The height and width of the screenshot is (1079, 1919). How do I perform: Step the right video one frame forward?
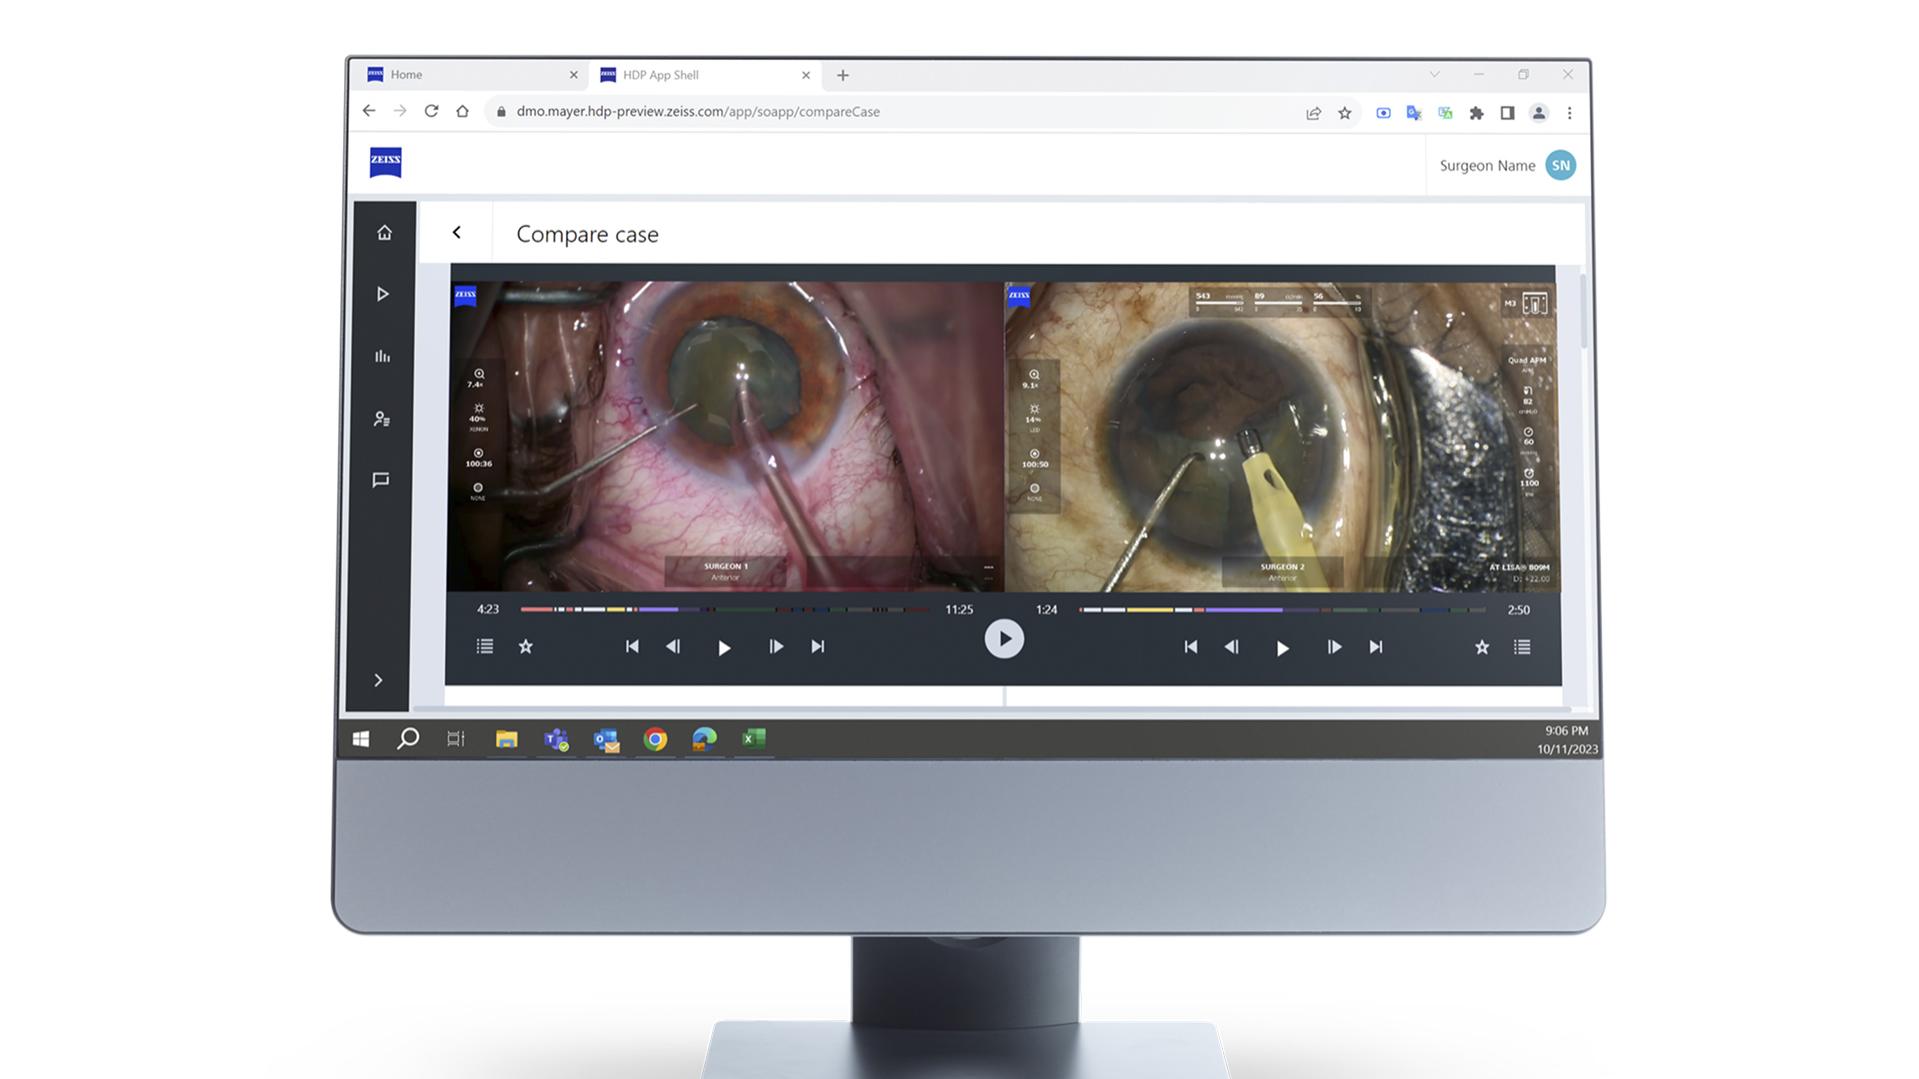click(1334, 647)
